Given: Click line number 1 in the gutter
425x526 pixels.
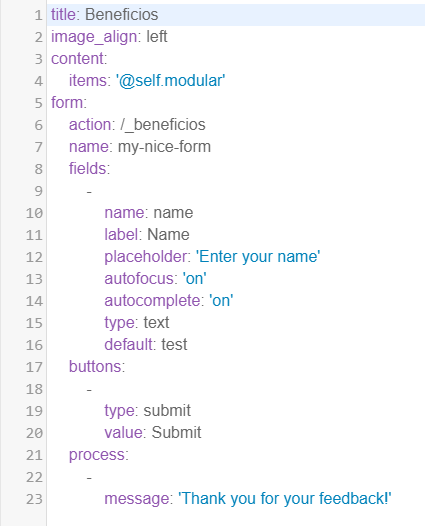Looking at the screenshot, I should click(x=38, y=15).
